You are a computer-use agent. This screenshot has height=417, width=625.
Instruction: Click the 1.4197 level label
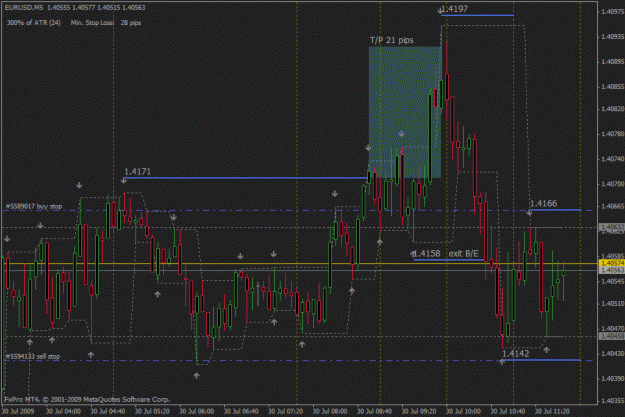click(x=455, y=9)
